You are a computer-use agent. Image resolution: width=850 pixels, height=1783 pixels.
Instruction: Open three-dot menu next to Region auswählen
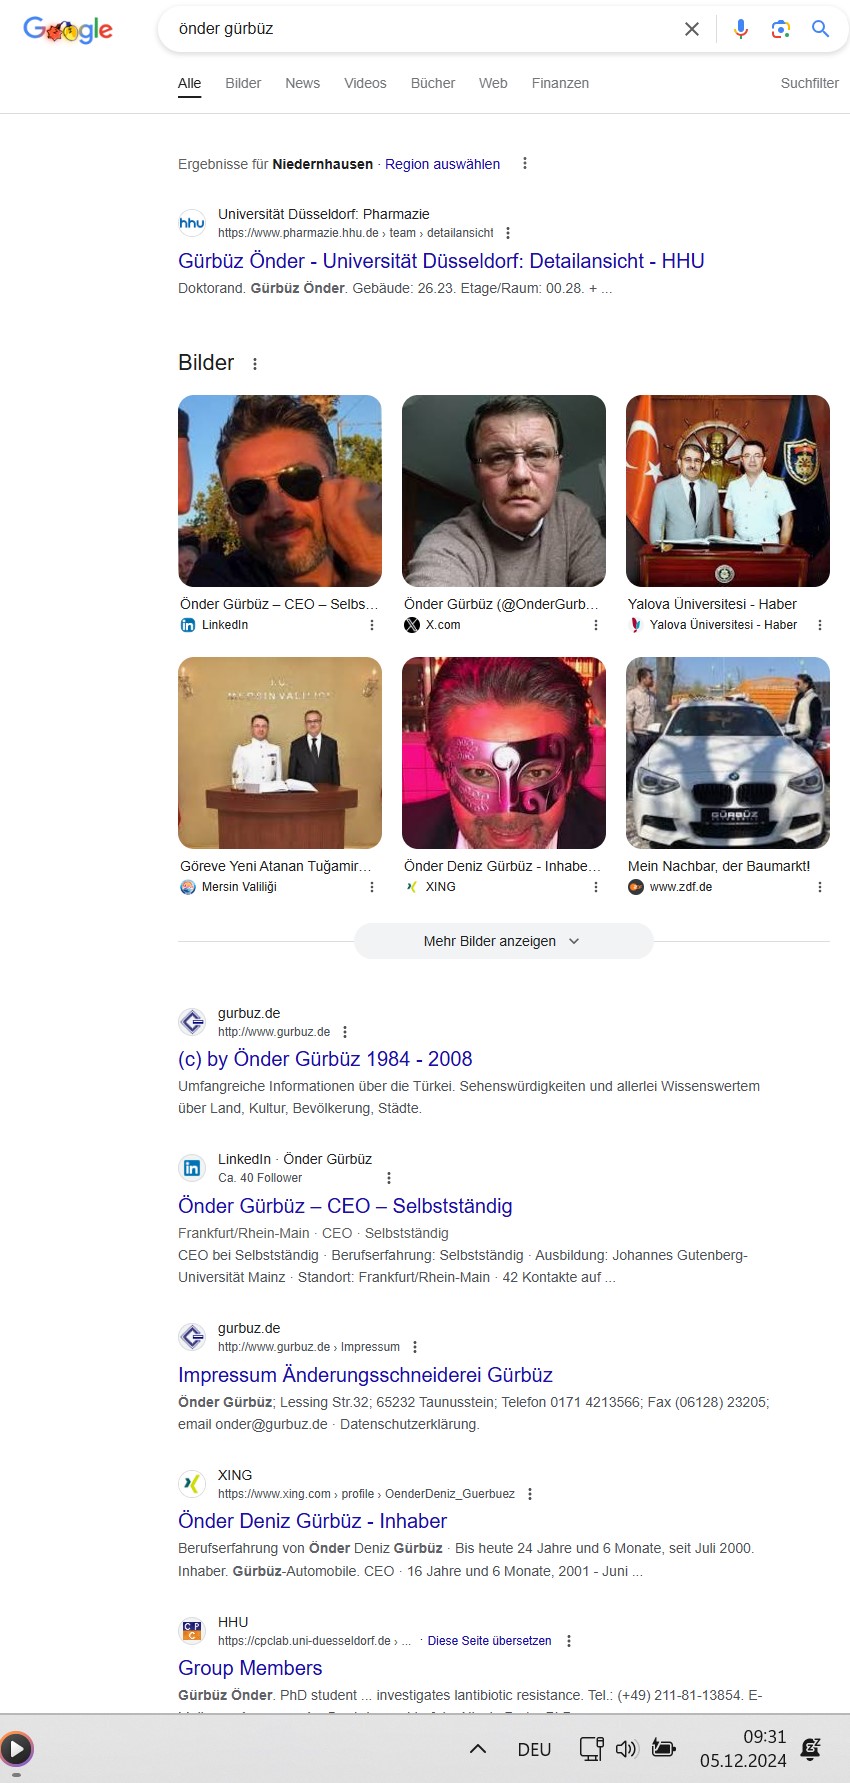tap(525, 163)
